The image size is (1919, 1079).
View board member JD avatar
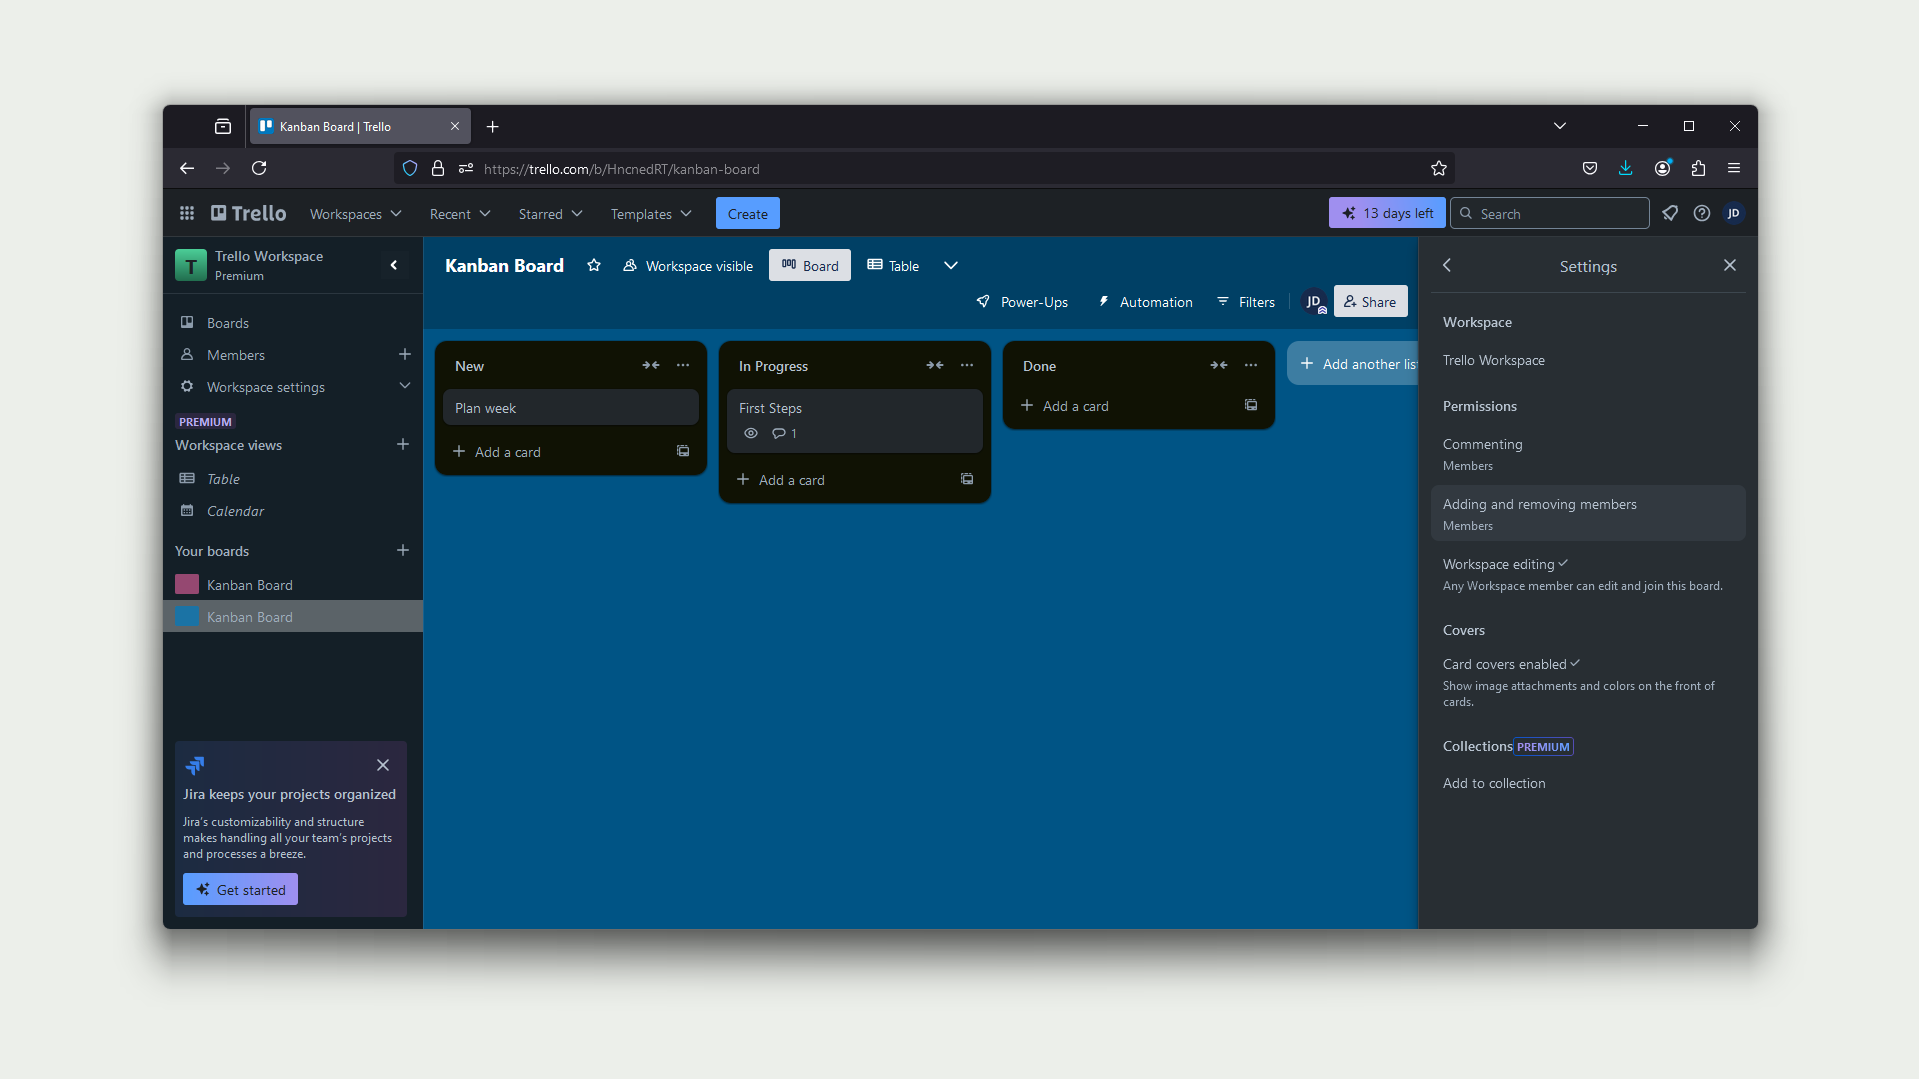tap(1314, 302)
